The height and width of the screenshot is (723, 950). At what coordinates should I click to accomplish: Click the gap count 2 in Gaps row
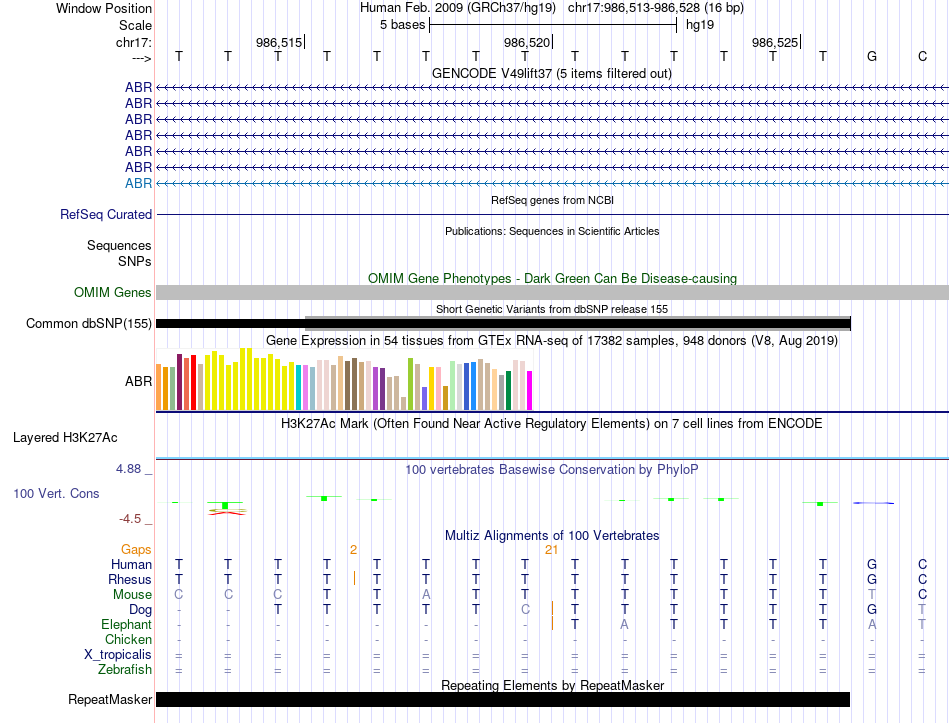(353, 550)
